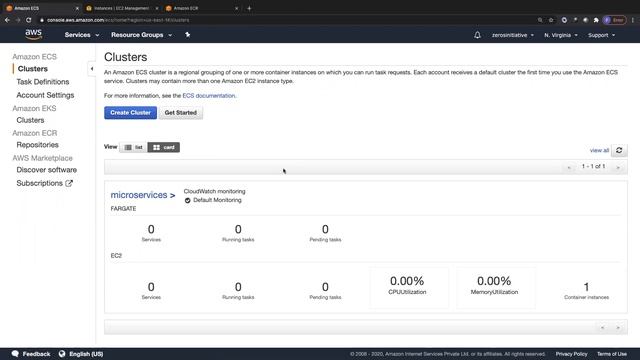Open the zerosinitiative account dropdown
Screen dimensions: 640x360
tap(513, 35)
